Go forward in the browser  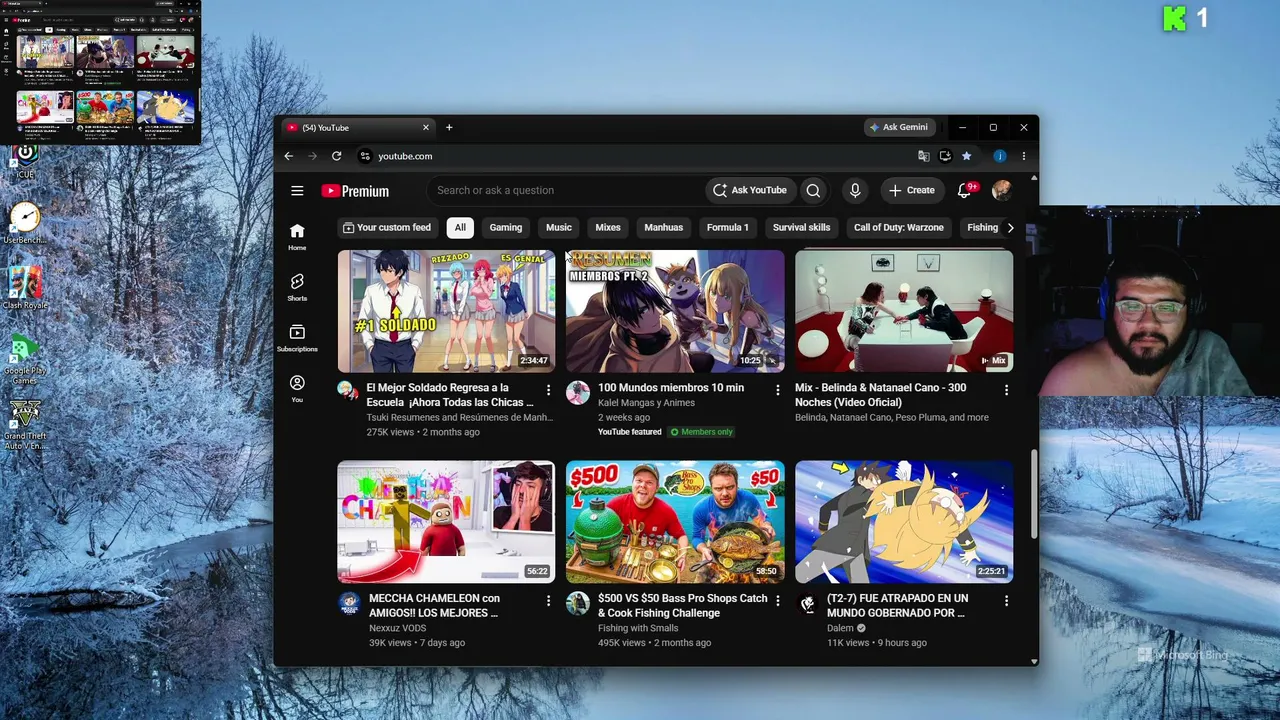[312, 156]
